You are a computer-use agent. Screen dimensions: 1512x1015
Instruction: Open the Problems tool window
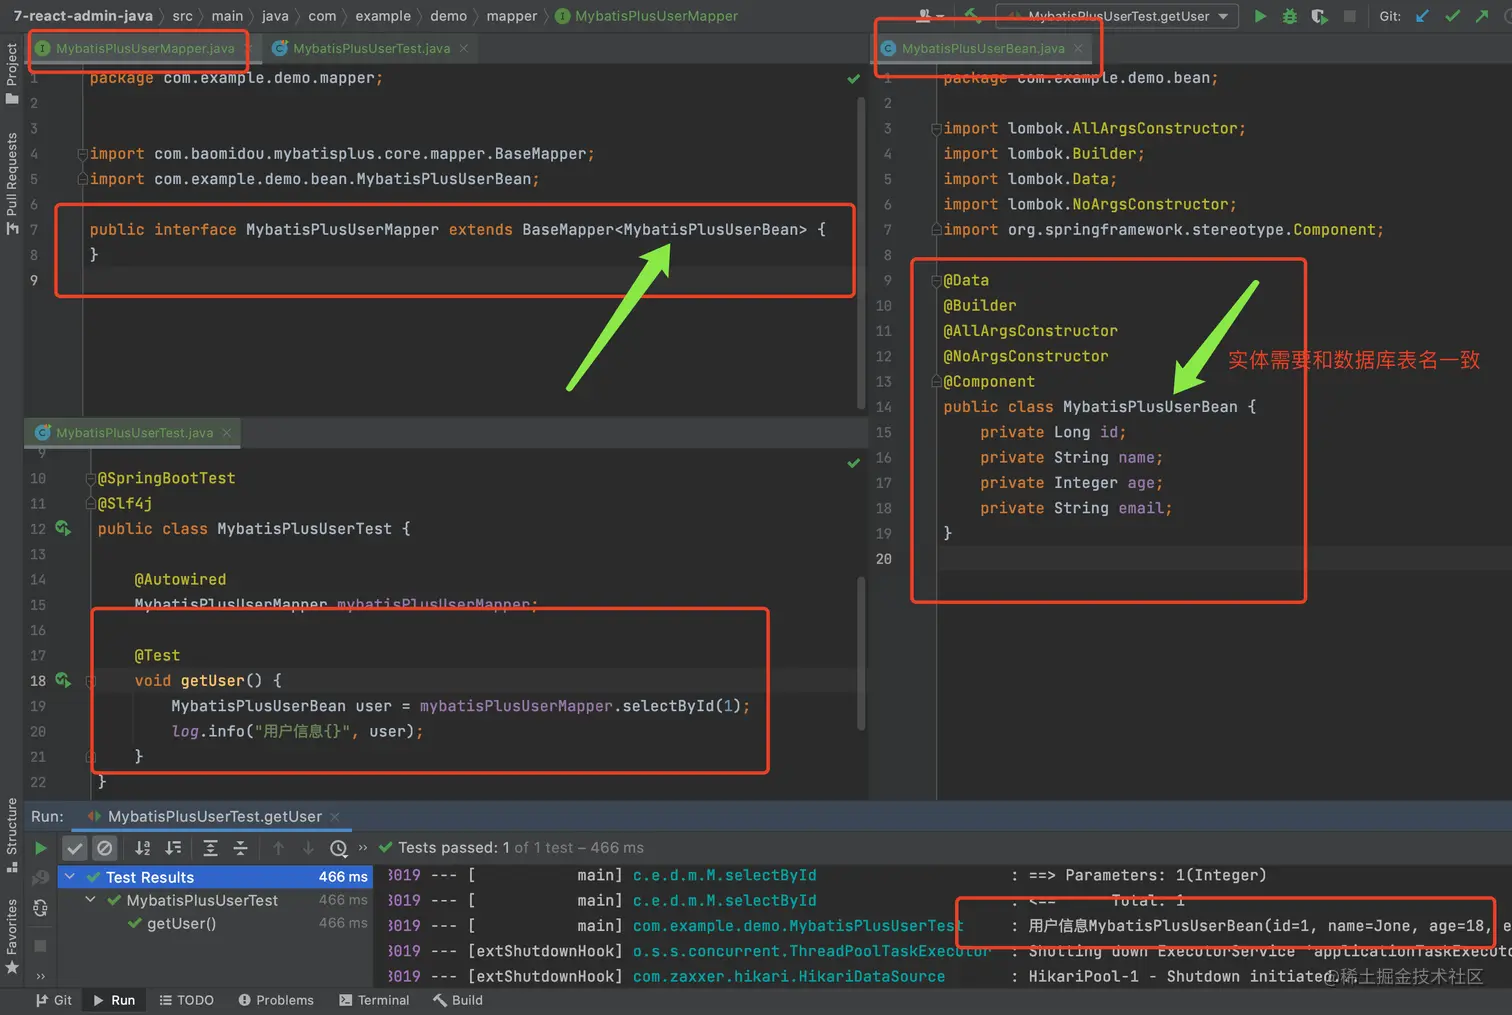(x=276, y=1000)
